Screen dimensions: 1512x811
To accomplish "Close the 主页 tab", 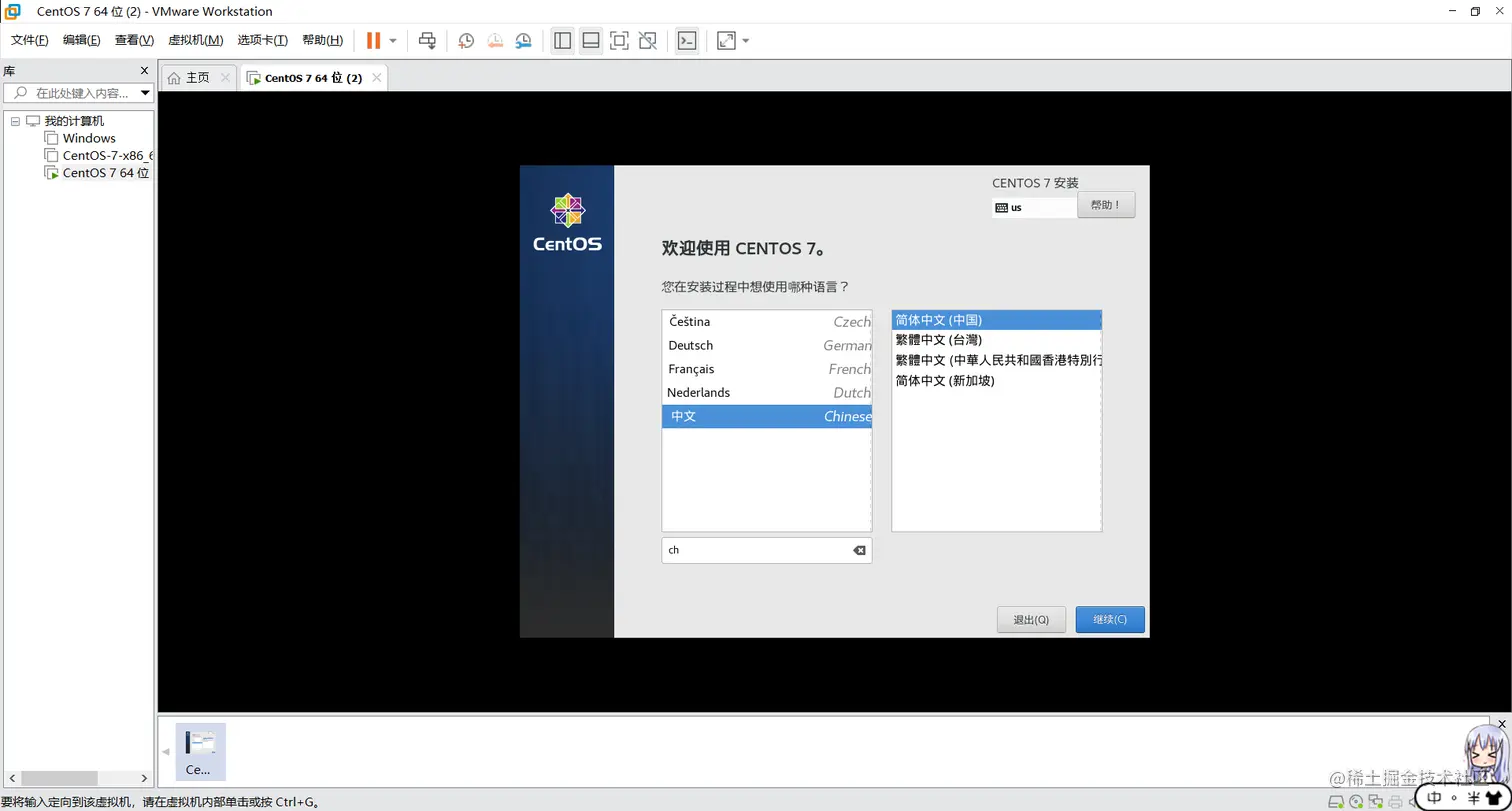I will coord(225,78).
